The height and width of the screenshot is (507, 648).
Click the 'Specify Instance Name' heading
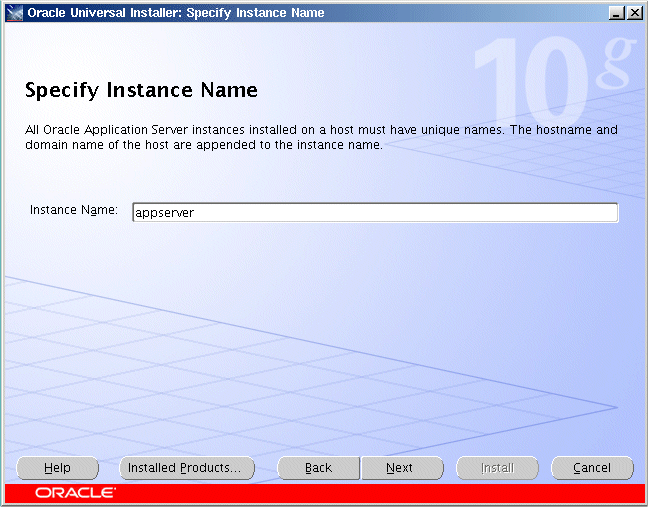click(x=141, y=90)
